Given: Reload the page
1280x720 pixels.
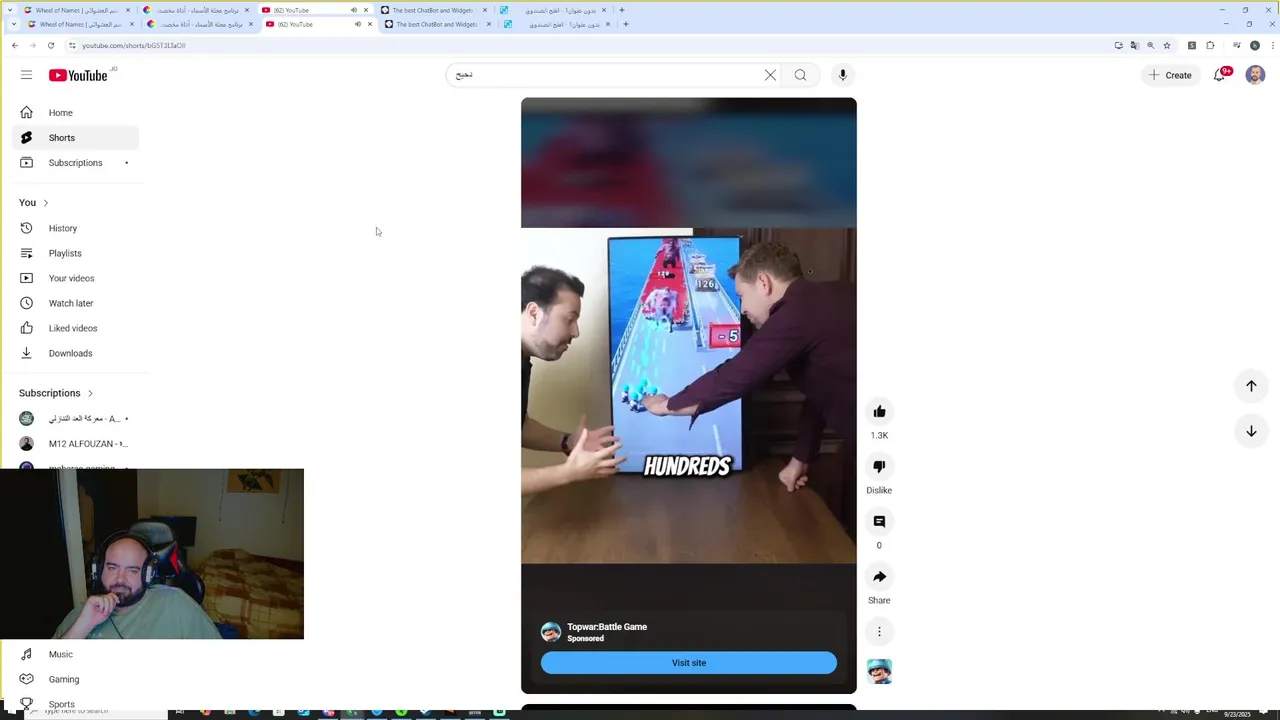Looking at the screenshot, I should 51,45.
